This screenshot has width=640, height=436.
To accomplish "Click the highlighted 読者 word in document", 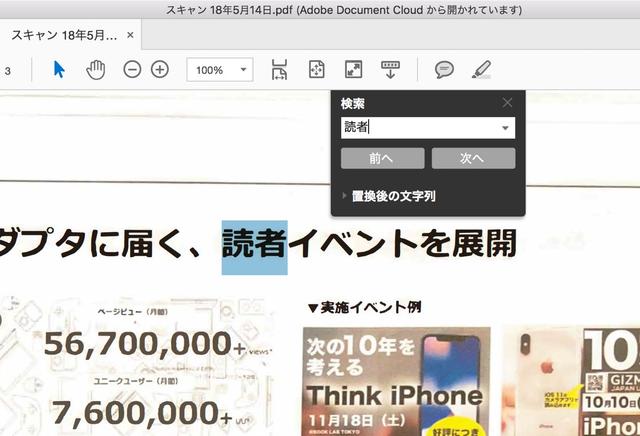I will point(255,247).
